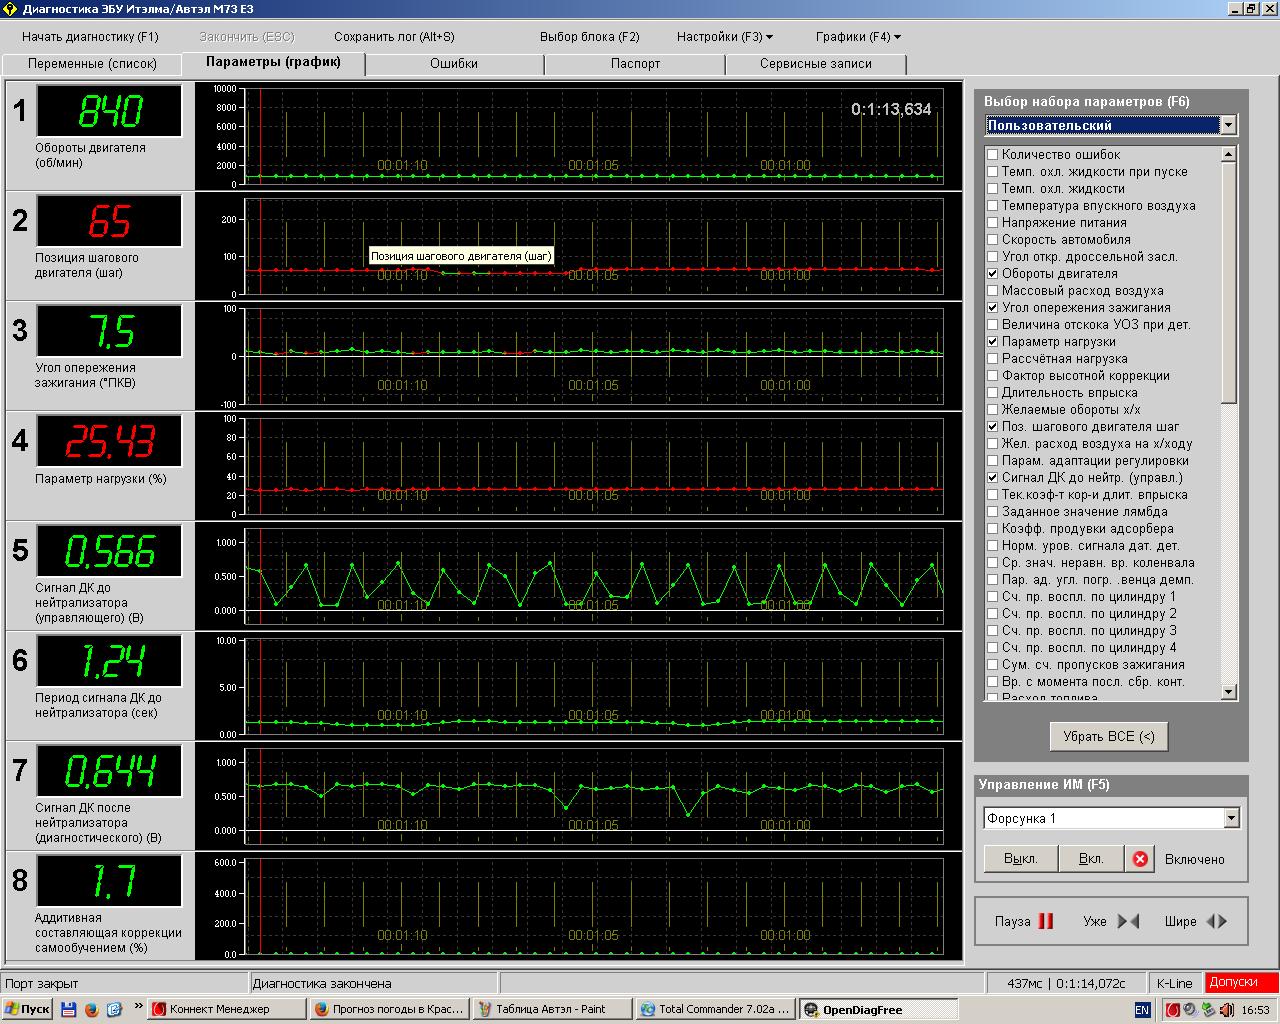Enable the Напряжение питания checkbox
This screenshot has height=1024, width=1280.
pyautogui.click(x=993, y=223)
